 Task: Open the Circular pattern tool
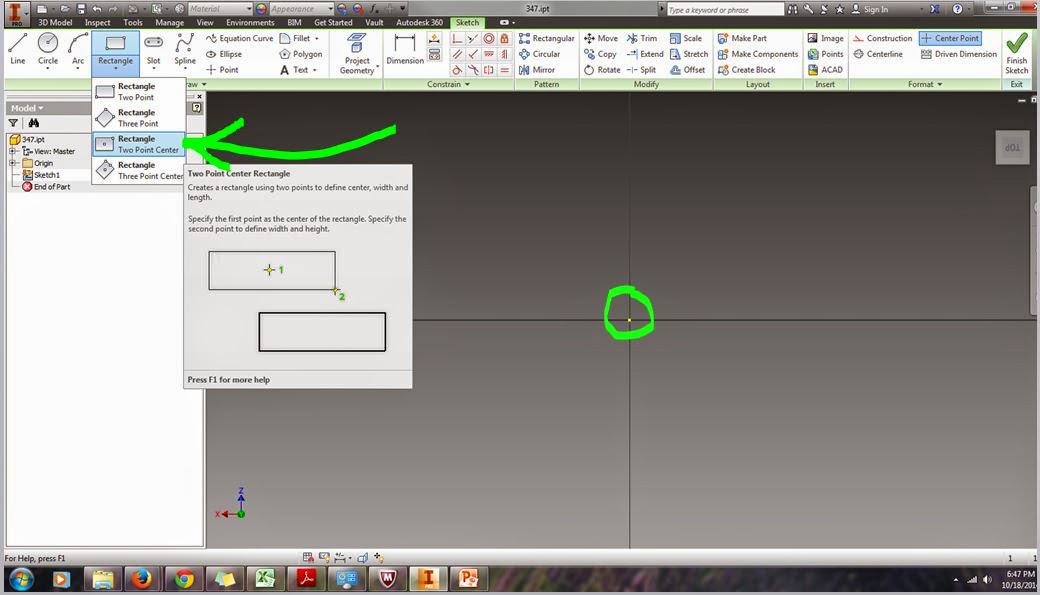point(539,54)
